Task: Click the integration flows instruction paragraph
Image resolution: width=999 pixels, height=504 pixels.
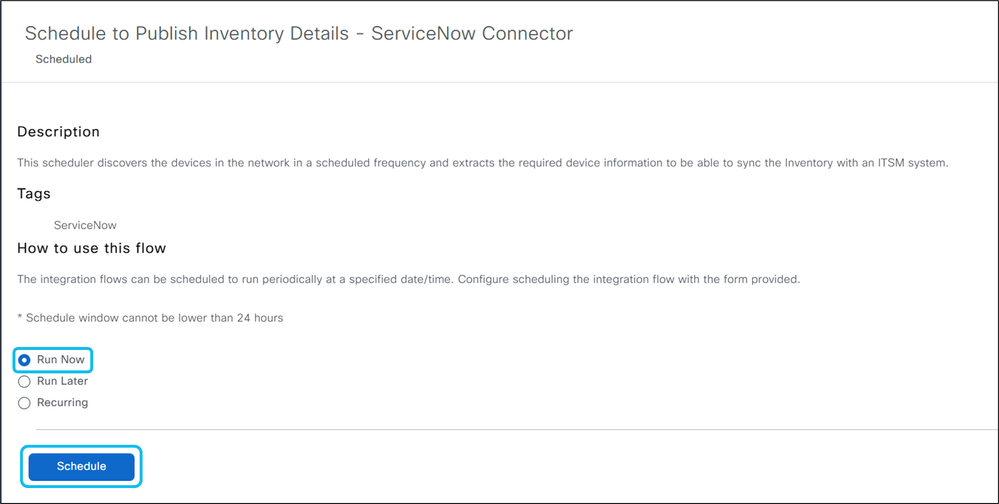Action: [408, 279]
